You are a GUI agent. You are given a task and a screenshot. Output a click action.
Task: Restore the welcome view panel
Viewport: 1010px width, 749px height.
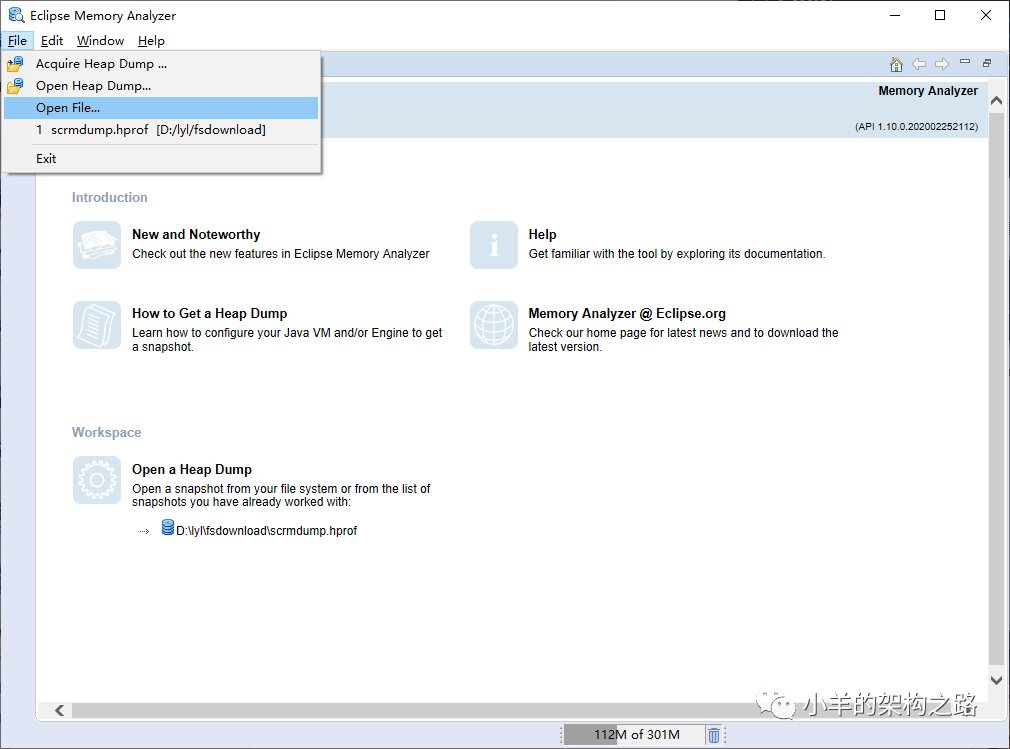987,62
